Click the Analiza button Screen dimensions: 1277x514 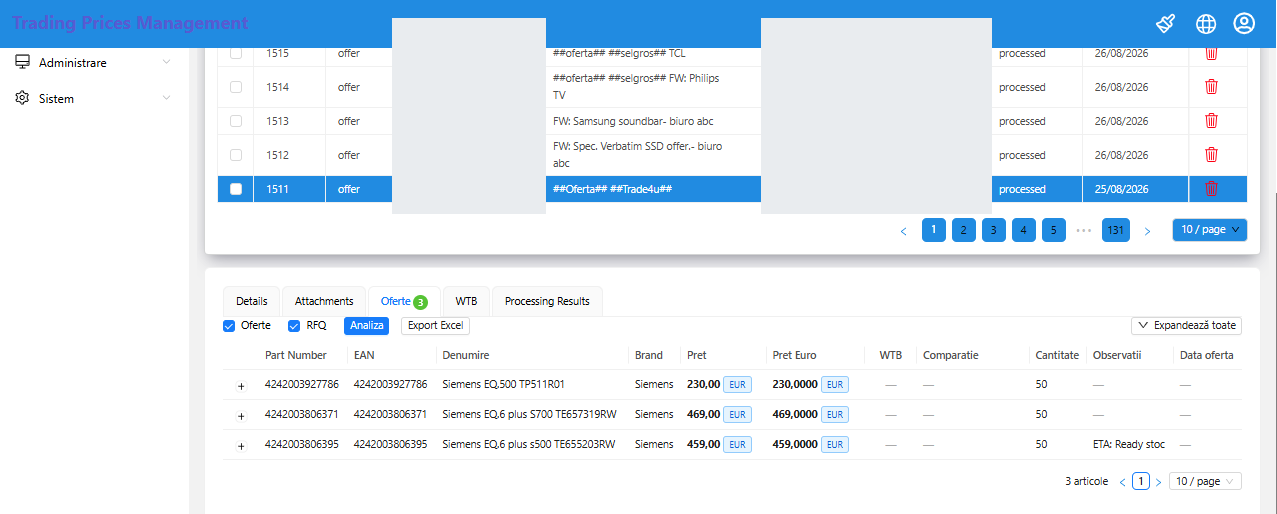[366, 326]
